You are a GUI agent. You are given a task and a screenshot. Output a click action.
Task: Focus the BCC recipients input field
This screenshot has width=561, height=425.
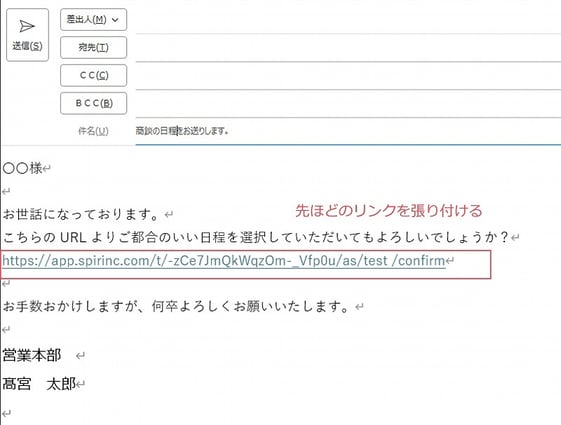pos(348,104)
